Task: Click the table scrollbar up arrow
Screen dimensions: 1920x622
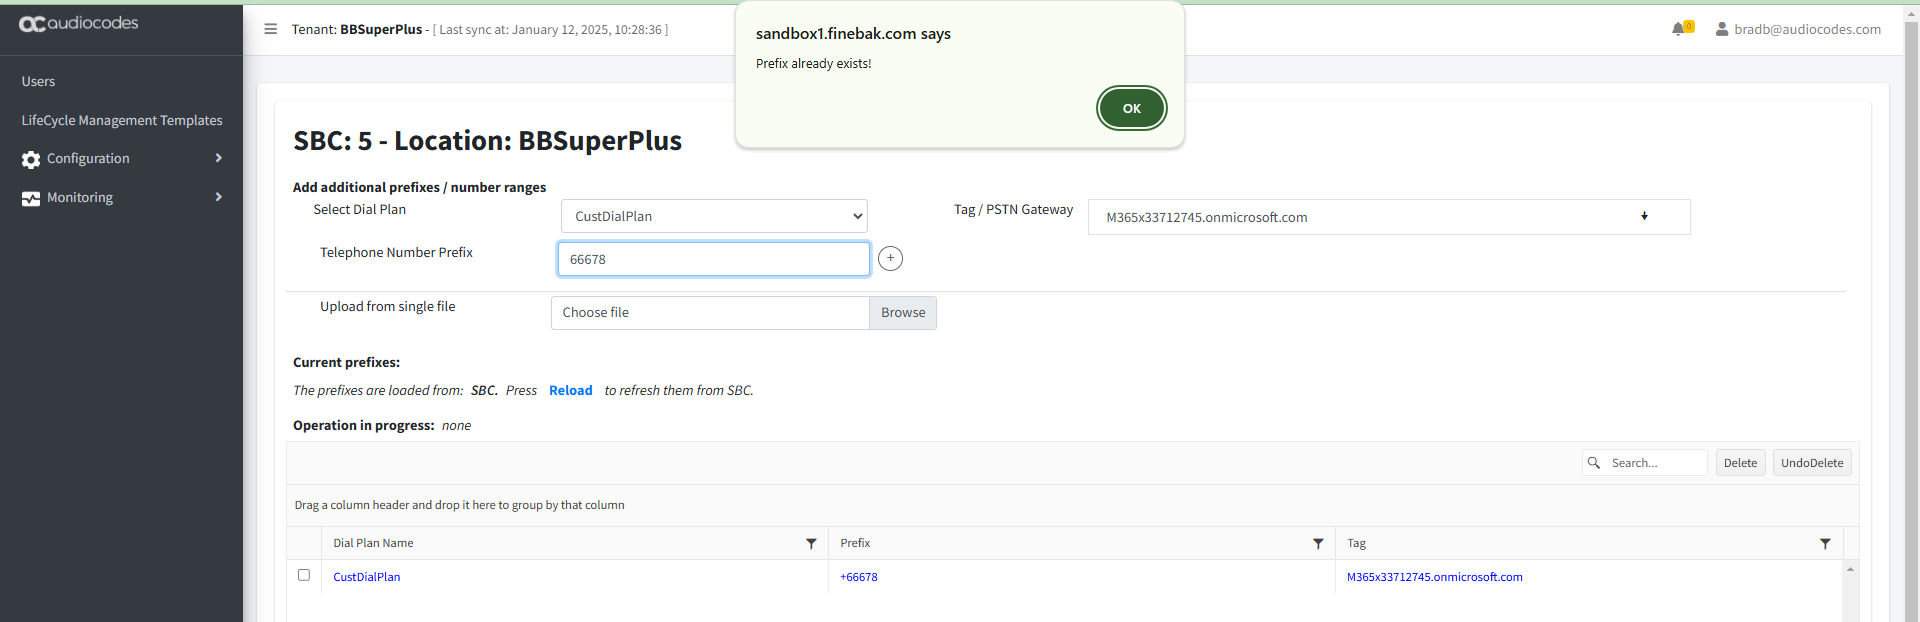Action: click(1850, 569)
